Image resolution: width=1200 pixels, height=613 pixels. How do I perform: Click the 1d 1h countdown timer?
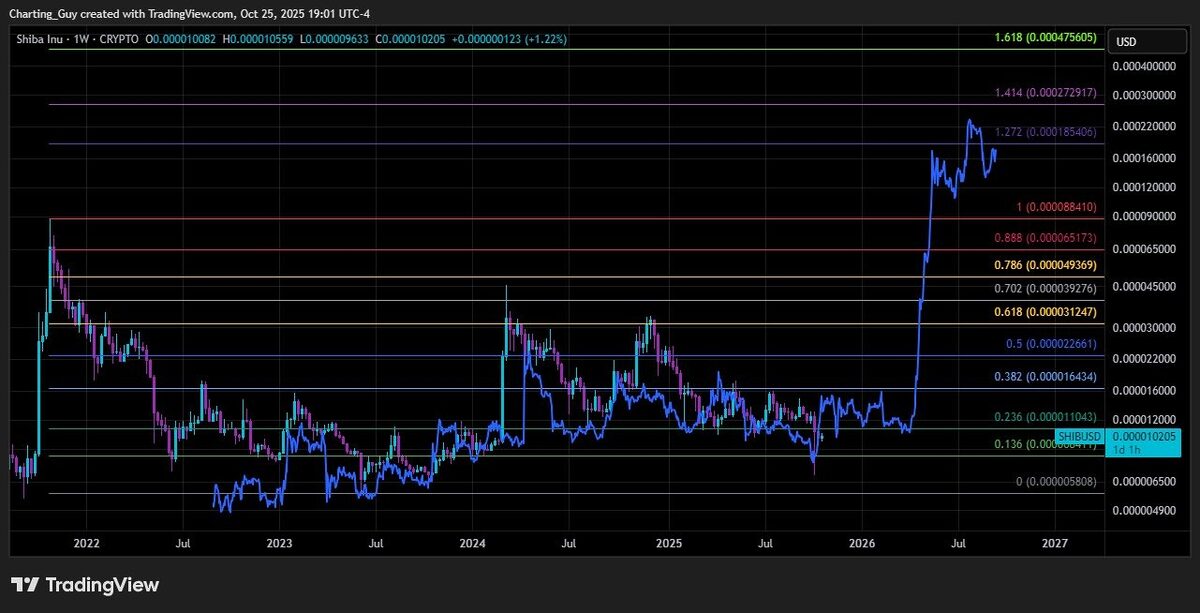(1125, 449)
